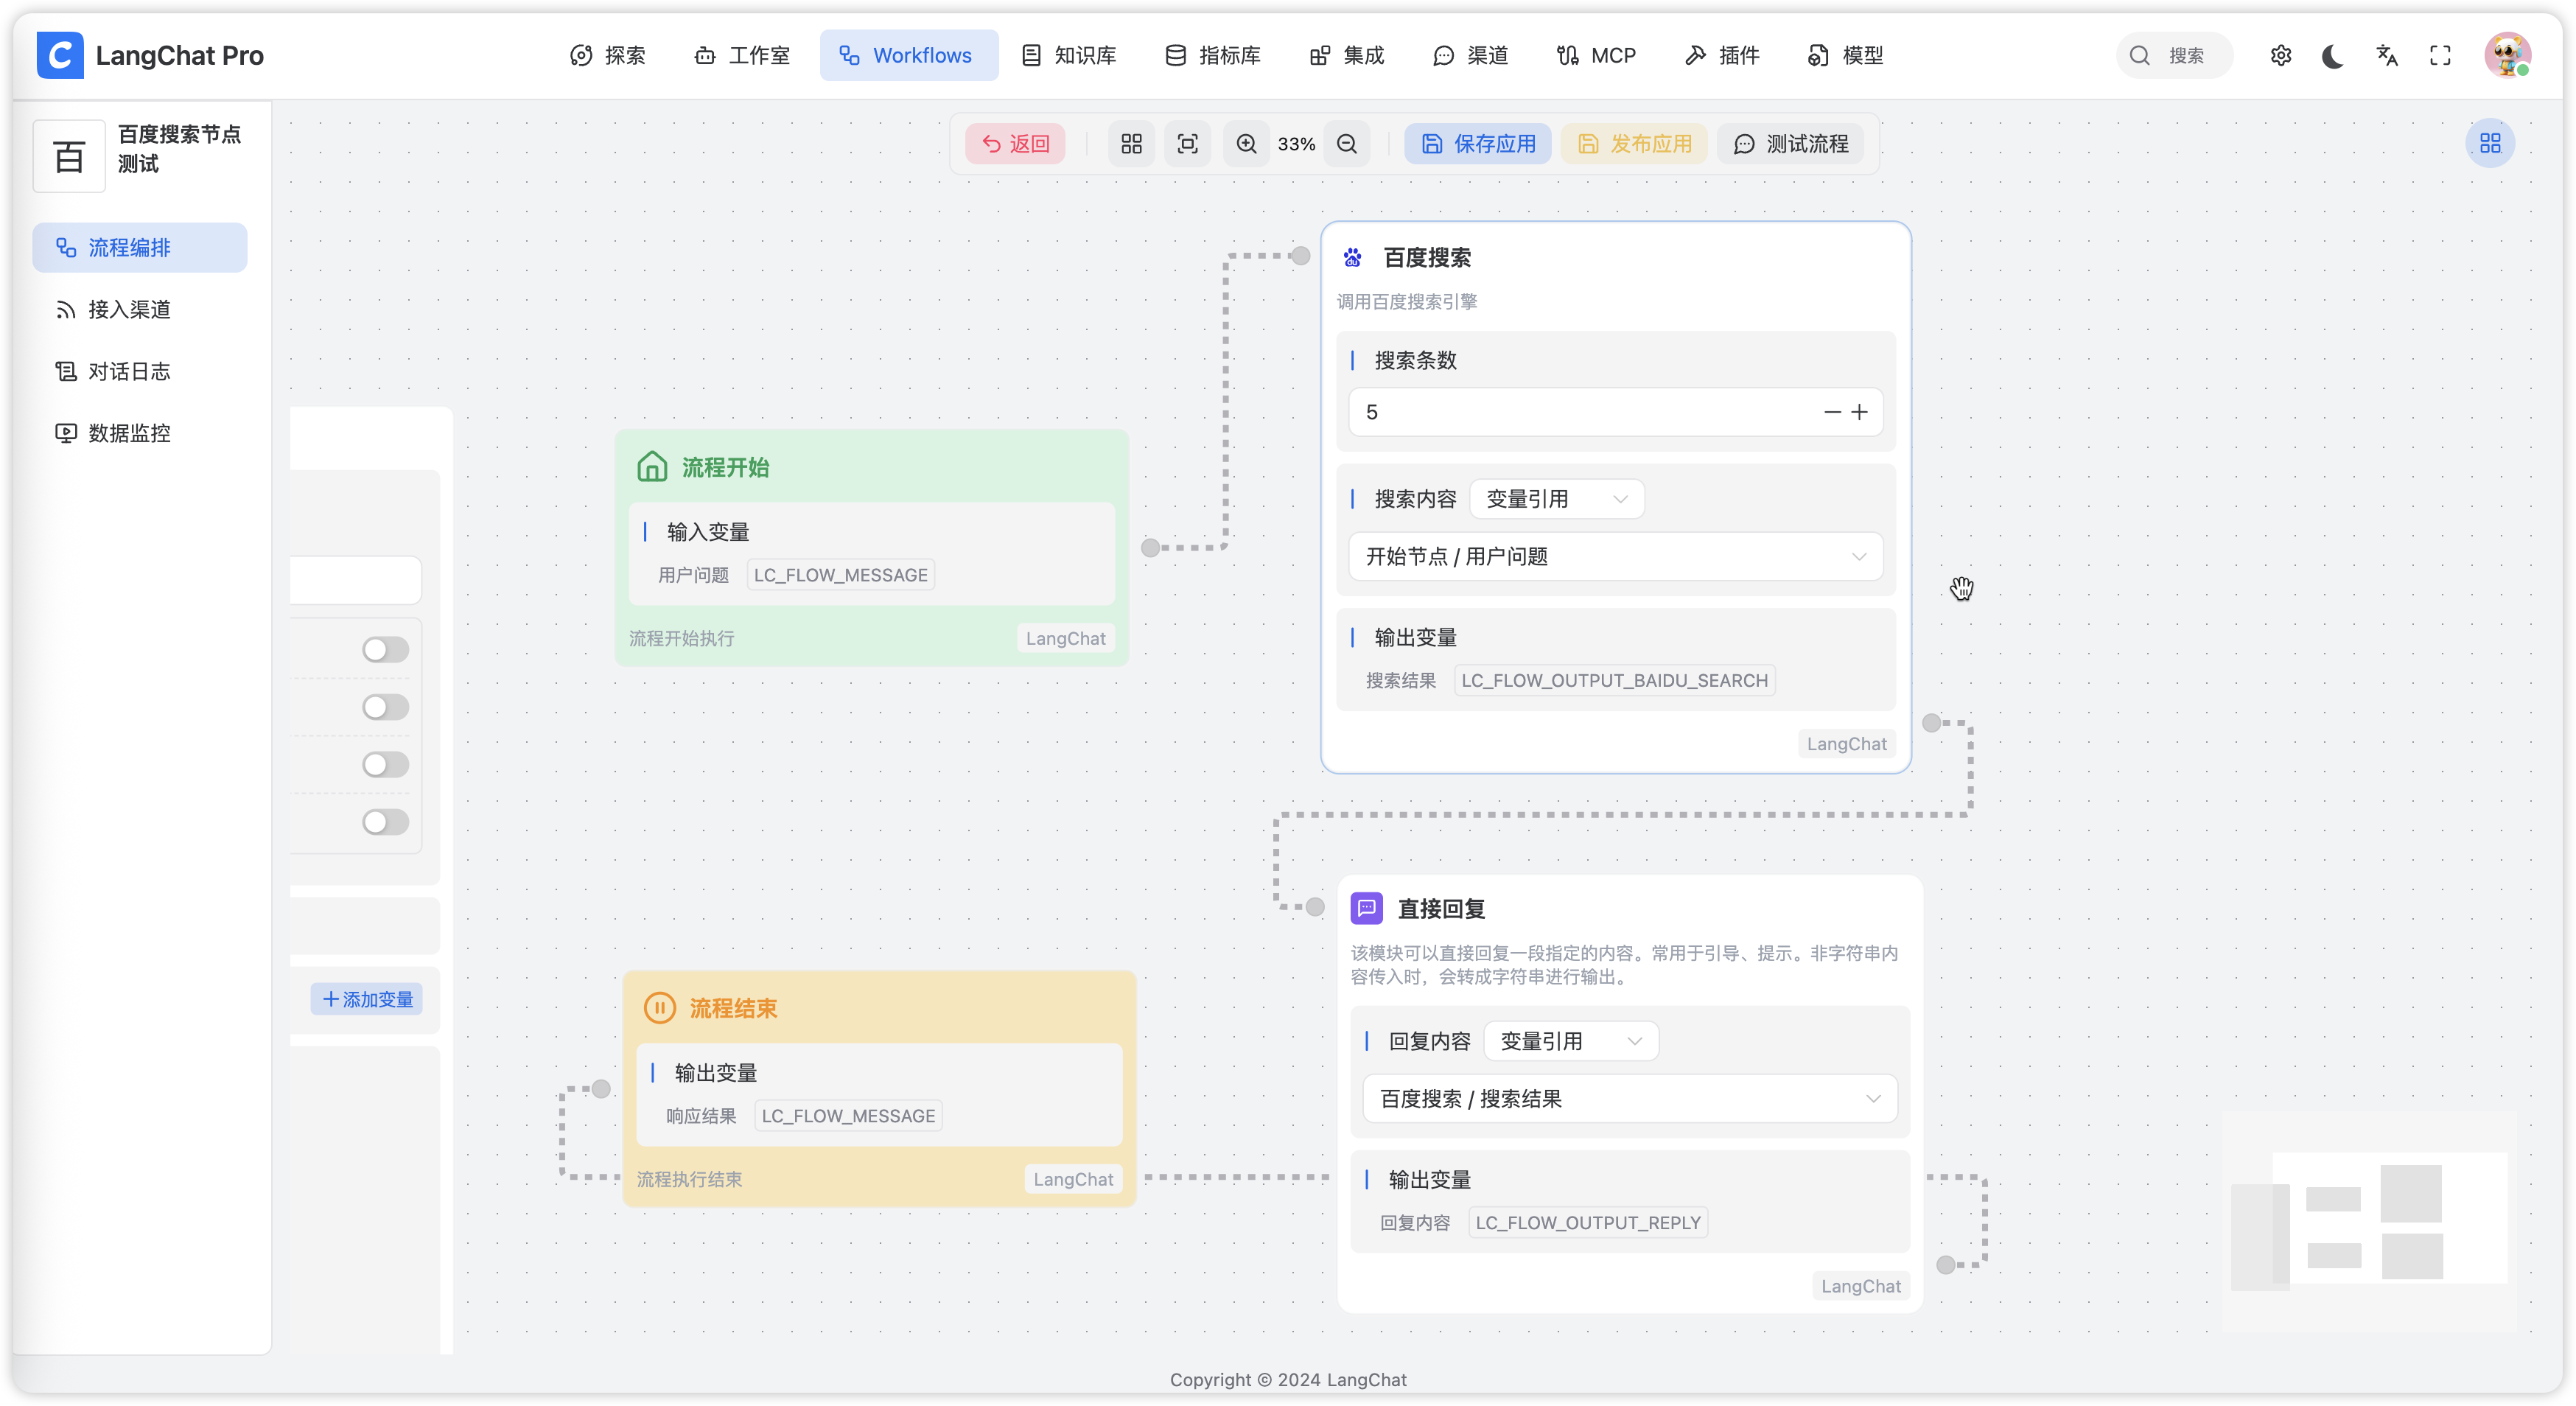Open the 知识库 top menu
The height and width of the screenshot is (1406, 2576).
click(1069, 56)
